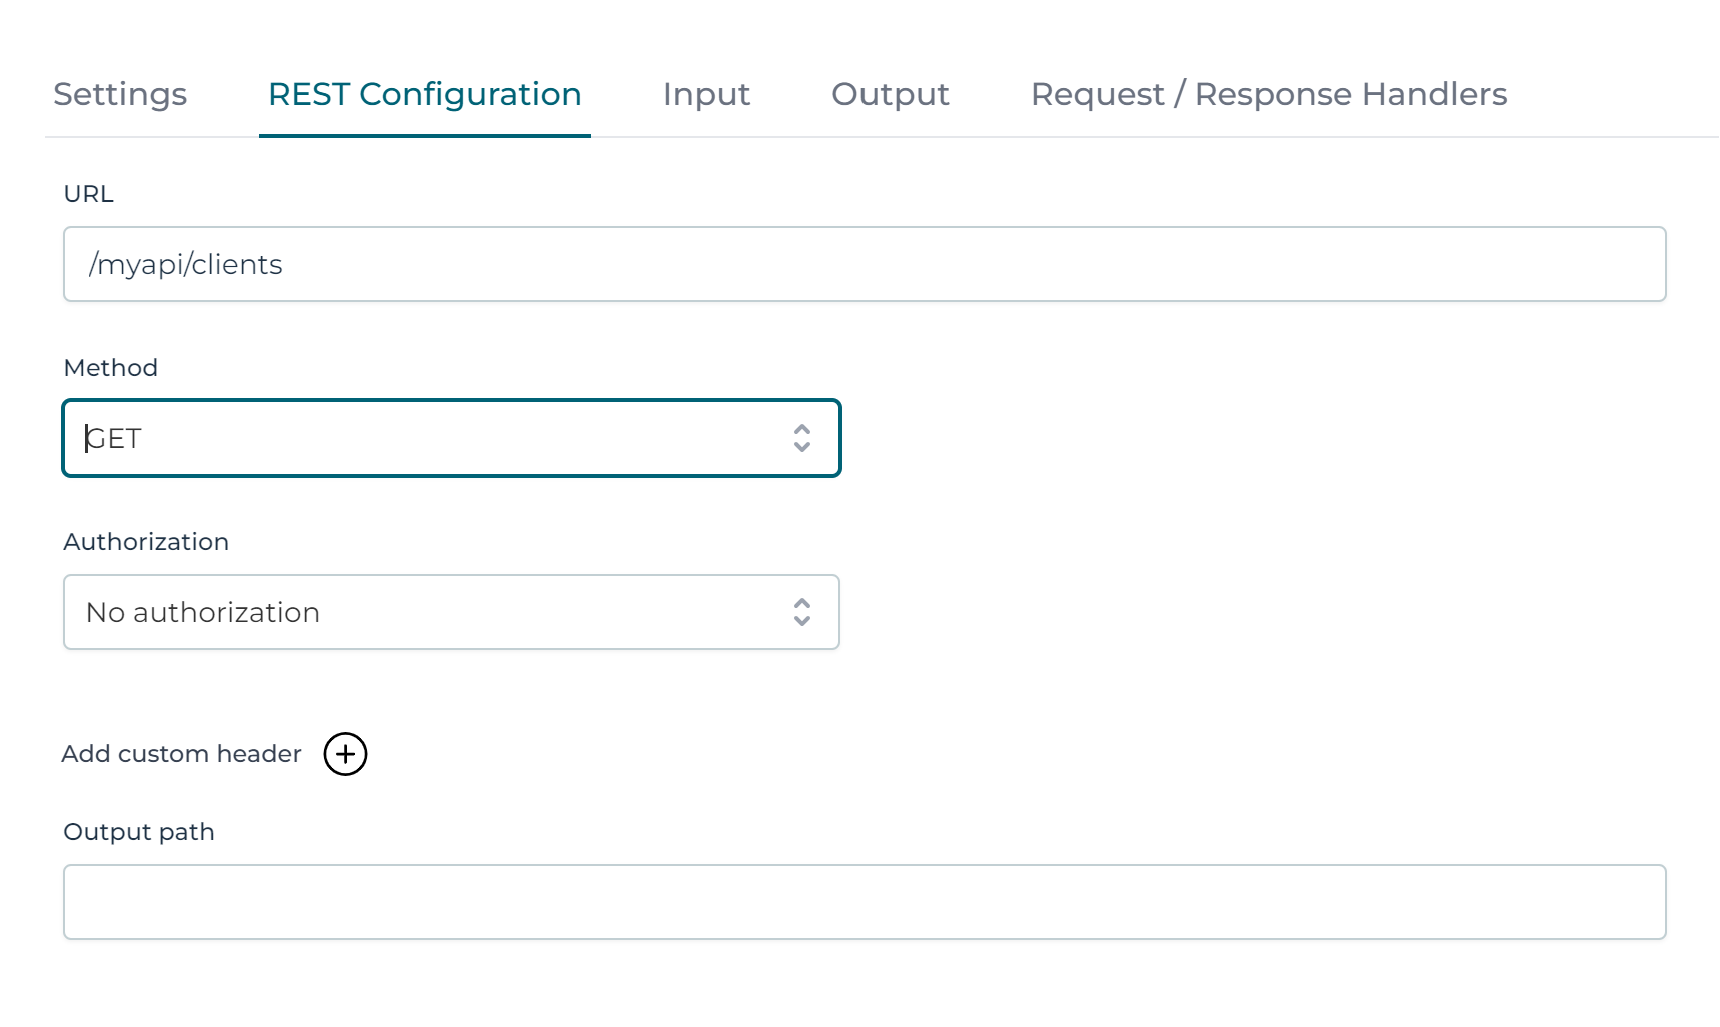Click the Output path label
This screenshot has height=1027, width=1720.
(138, 832)
